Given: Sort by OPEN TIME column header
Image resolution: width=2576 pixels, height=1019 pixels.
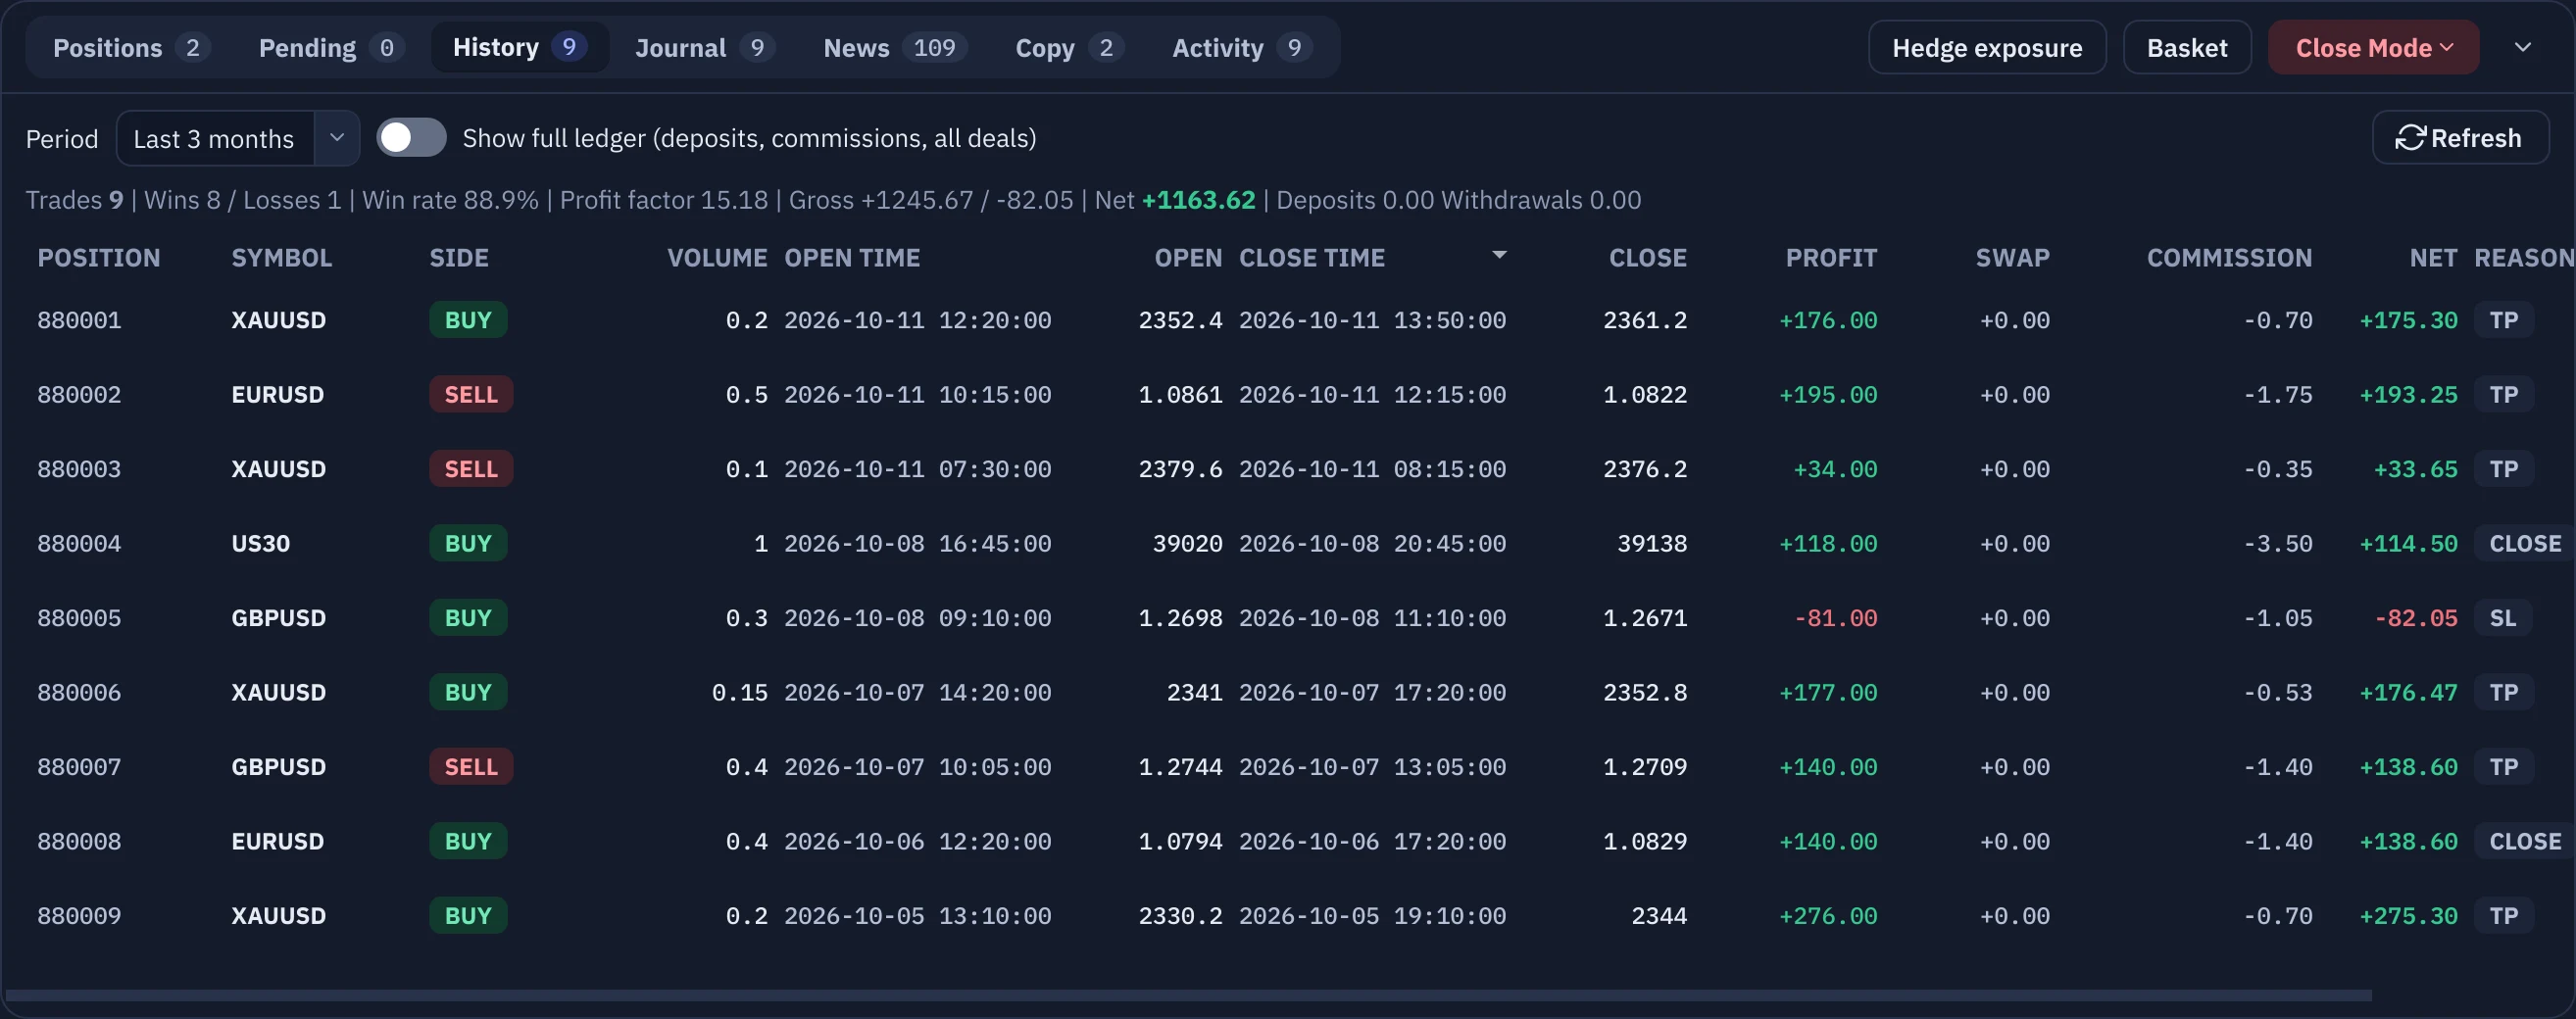Looking at the screenshot, I should coord(852,258).
